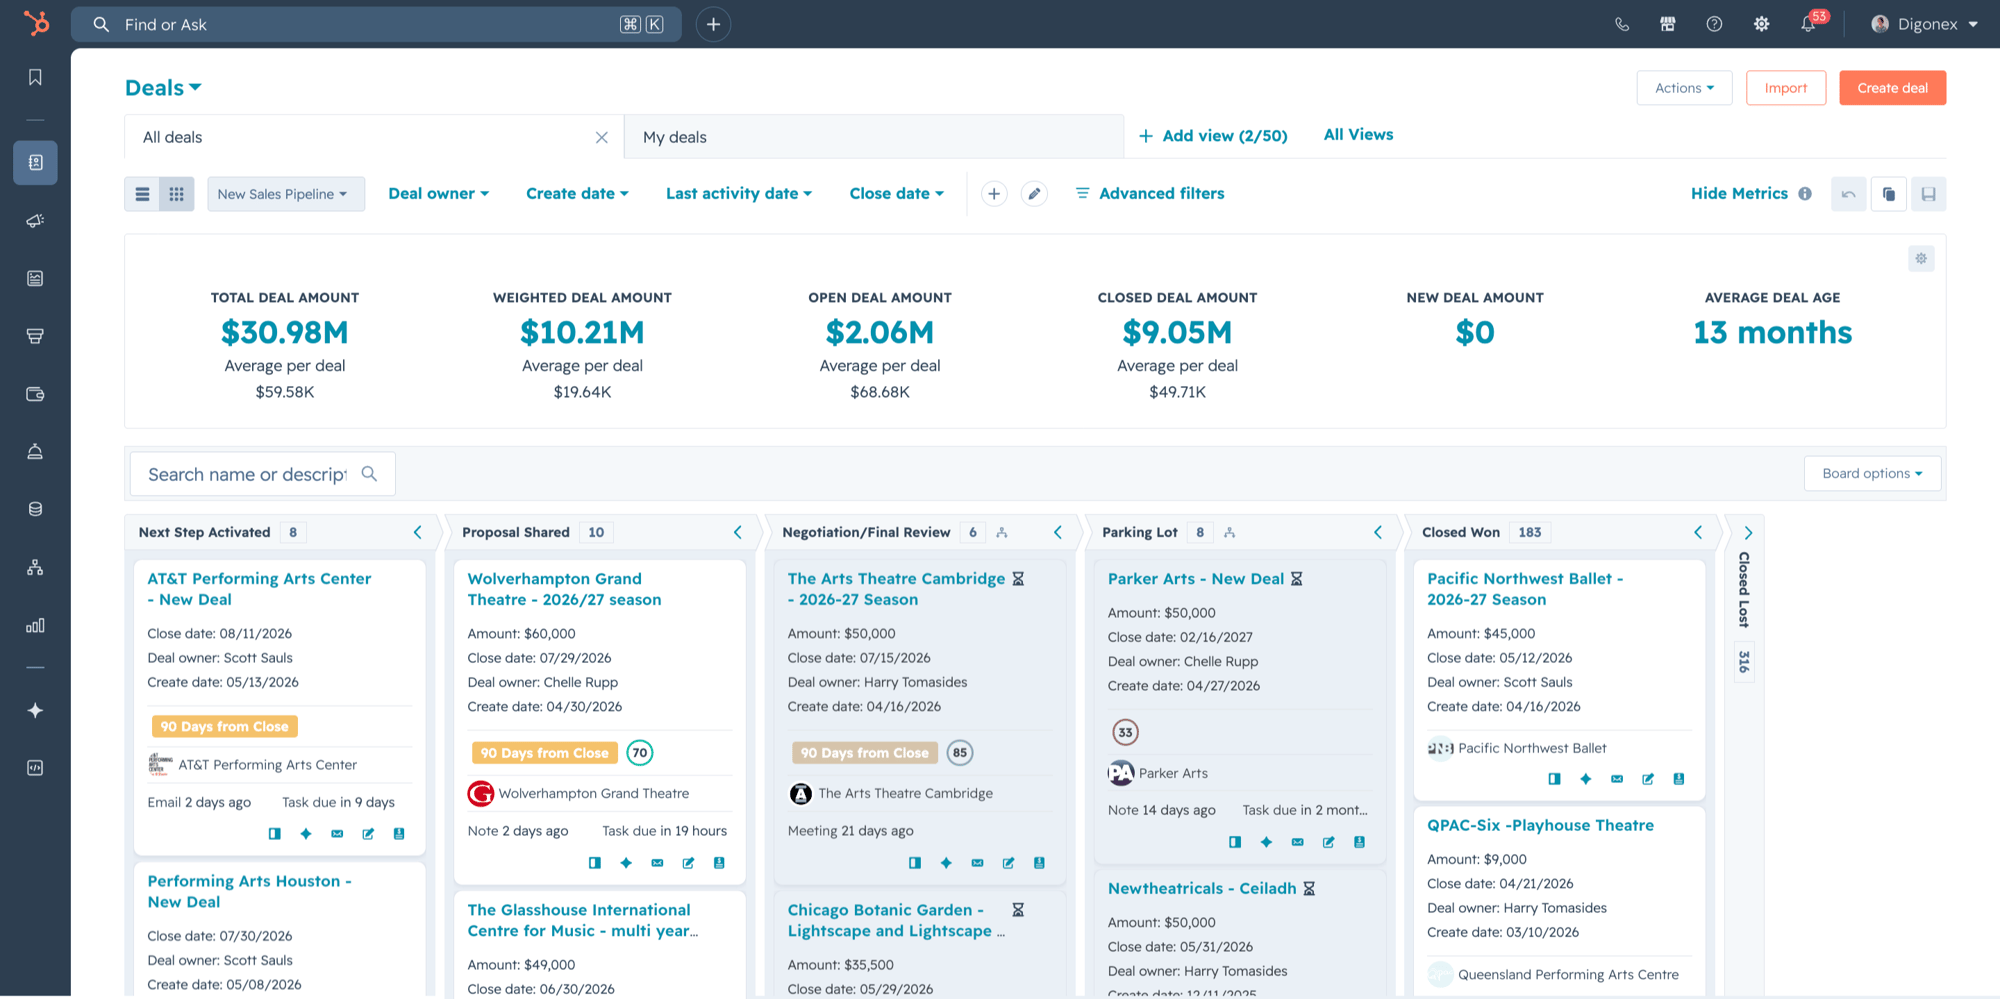Open All Views link

click(x=1358, y=135)
